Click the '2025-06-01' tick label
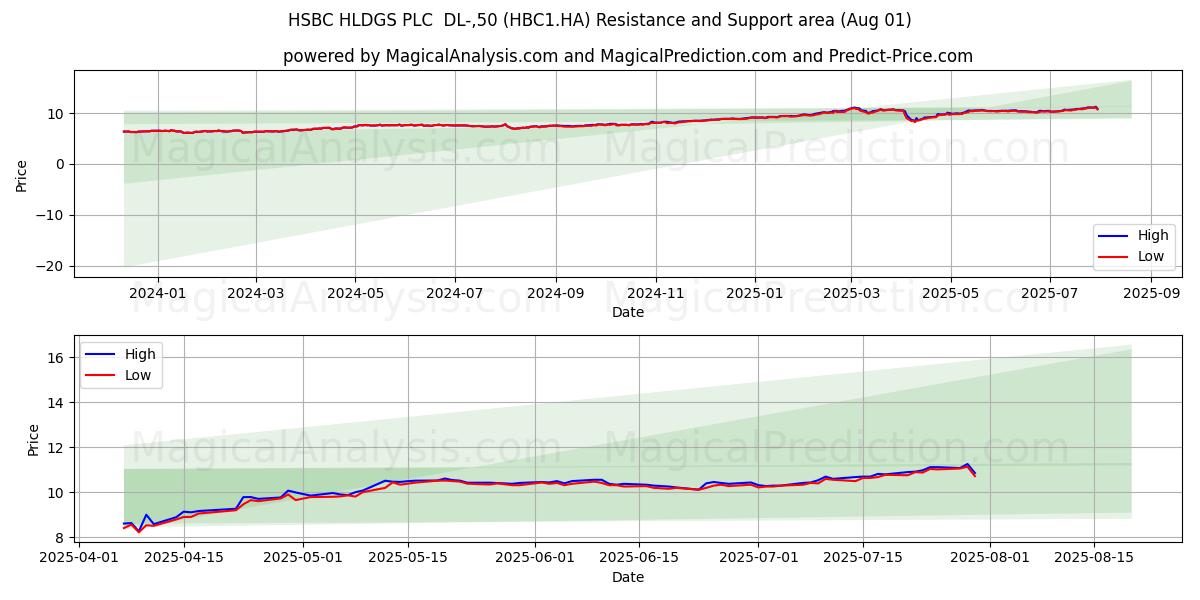Image resolution: width=1200 pixels, height=600 pixels. coord(536,558)
